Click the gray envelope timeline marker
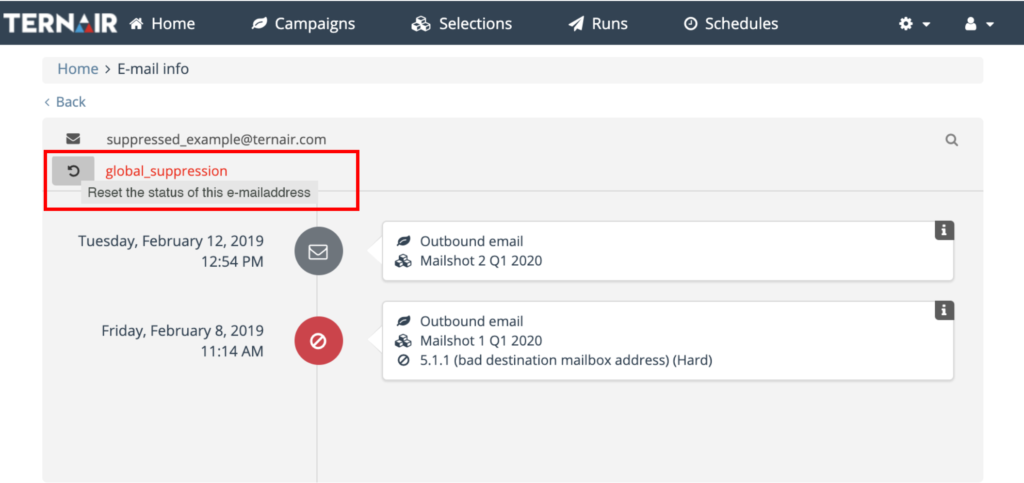 coord(318,251)
